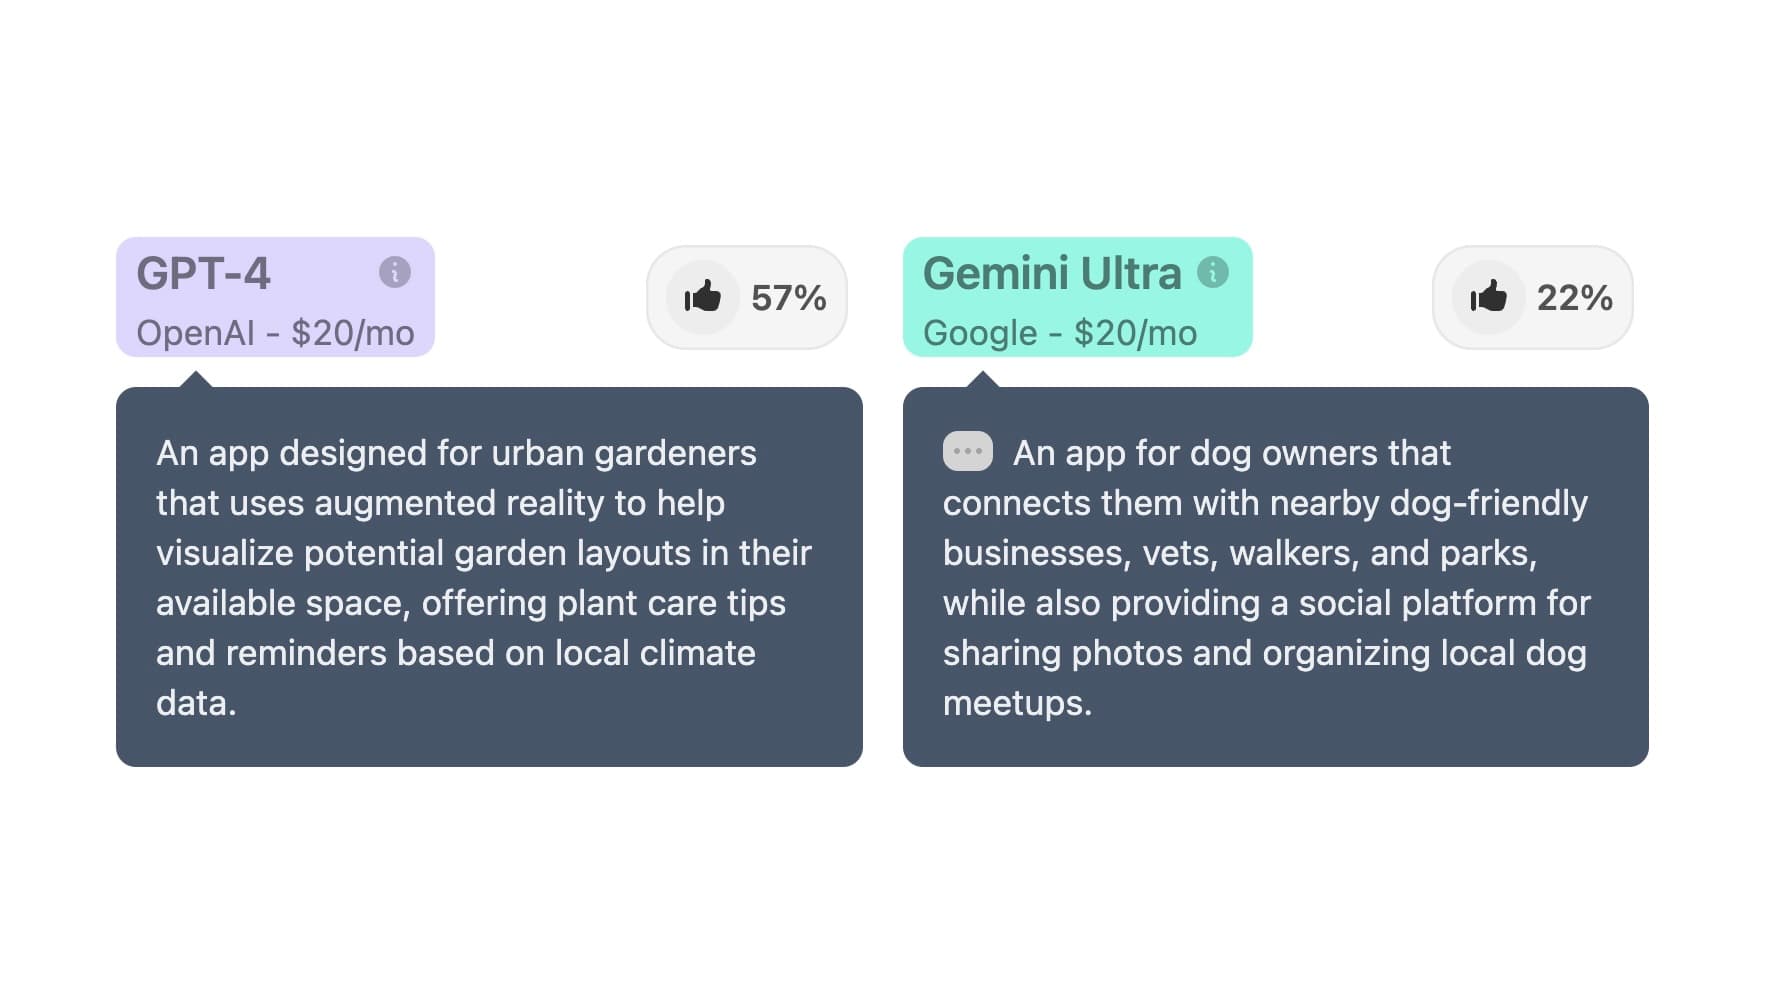Click the word "meetups." ending Gemini's response
This screenshot has width=1776, height=988.
[x=1017, y=703]
